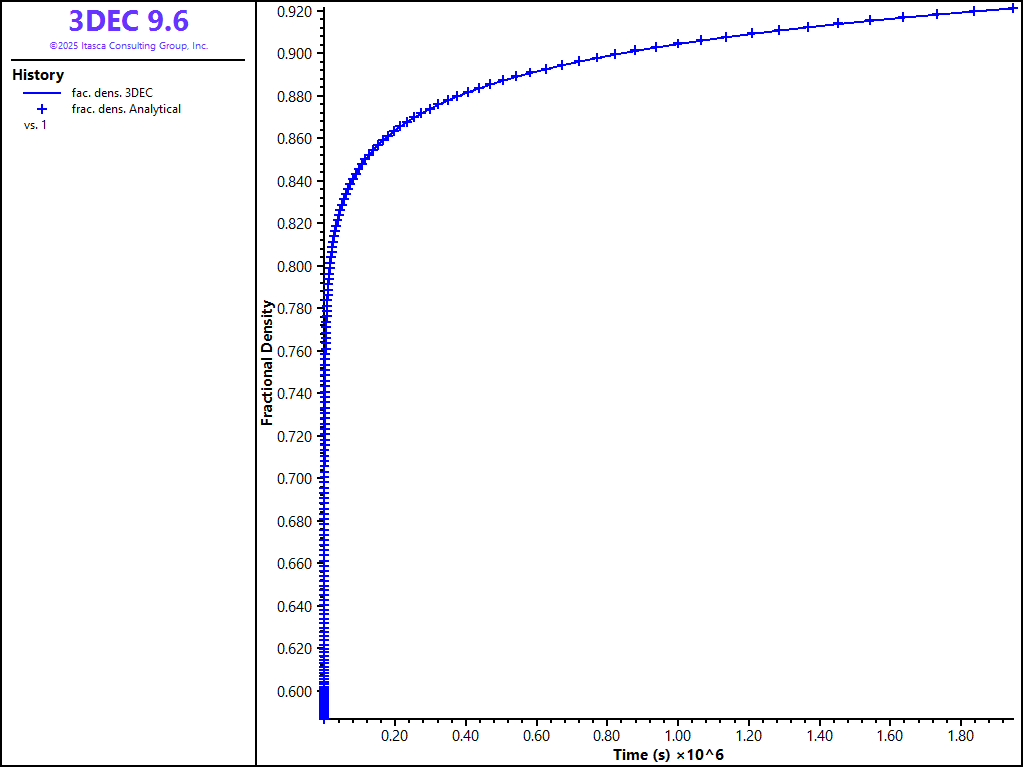Click the 0.20 tick on the time axis
Viewport: 1024px width, 768px height.
click(395, 736)
